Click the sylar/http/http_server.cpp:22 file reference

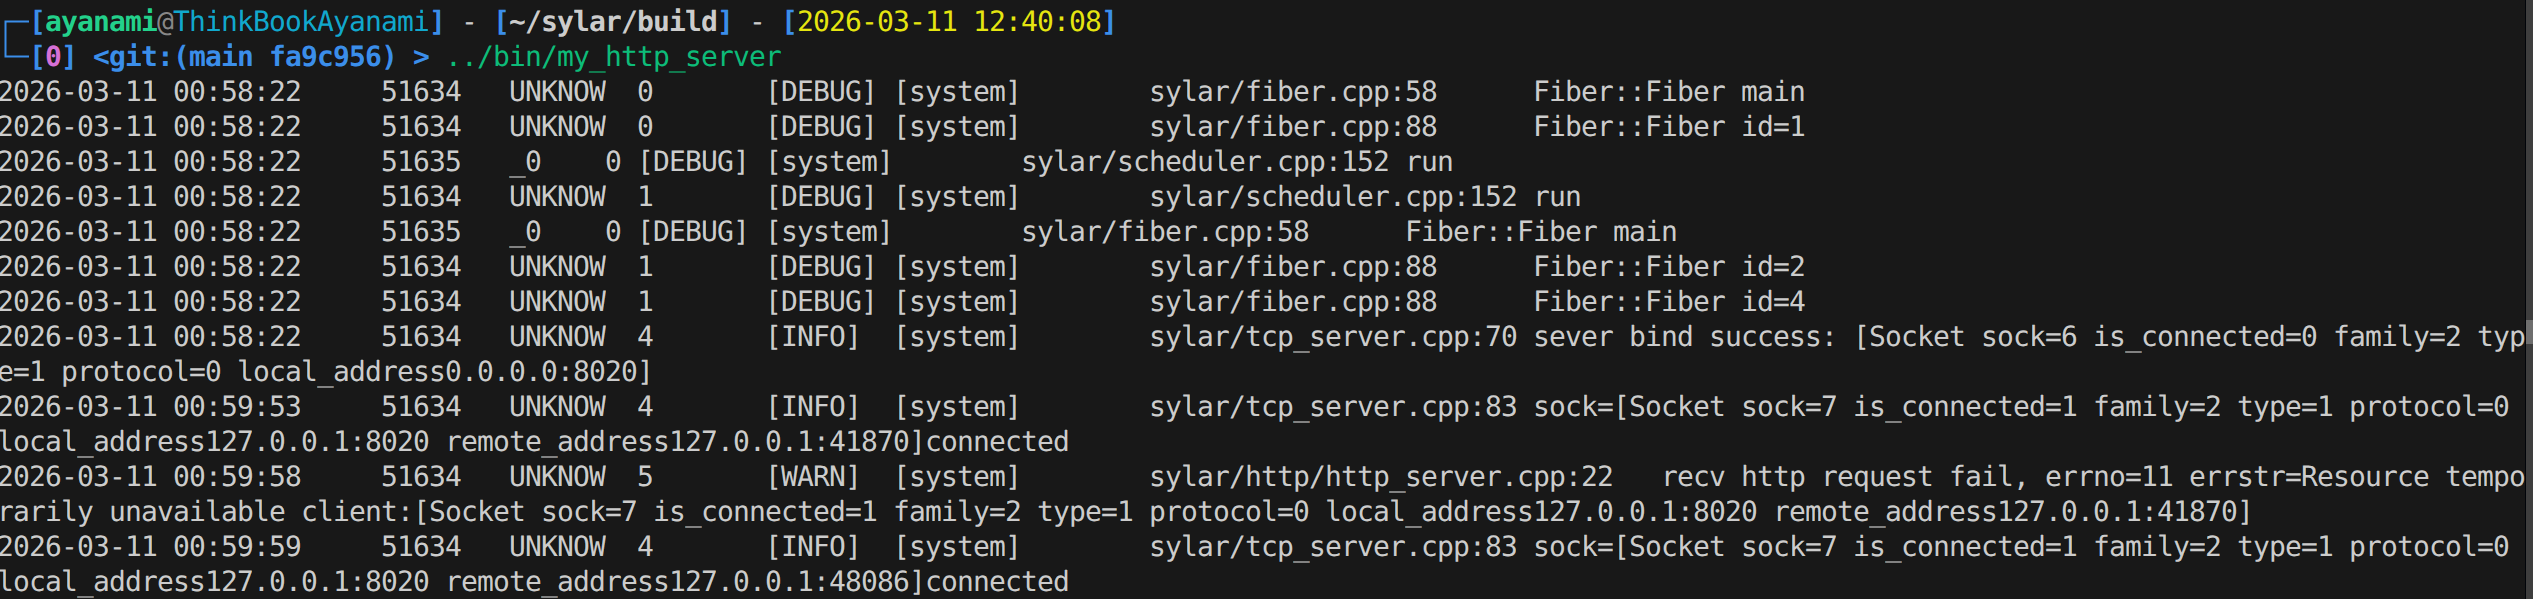[x=1380, y=477]
